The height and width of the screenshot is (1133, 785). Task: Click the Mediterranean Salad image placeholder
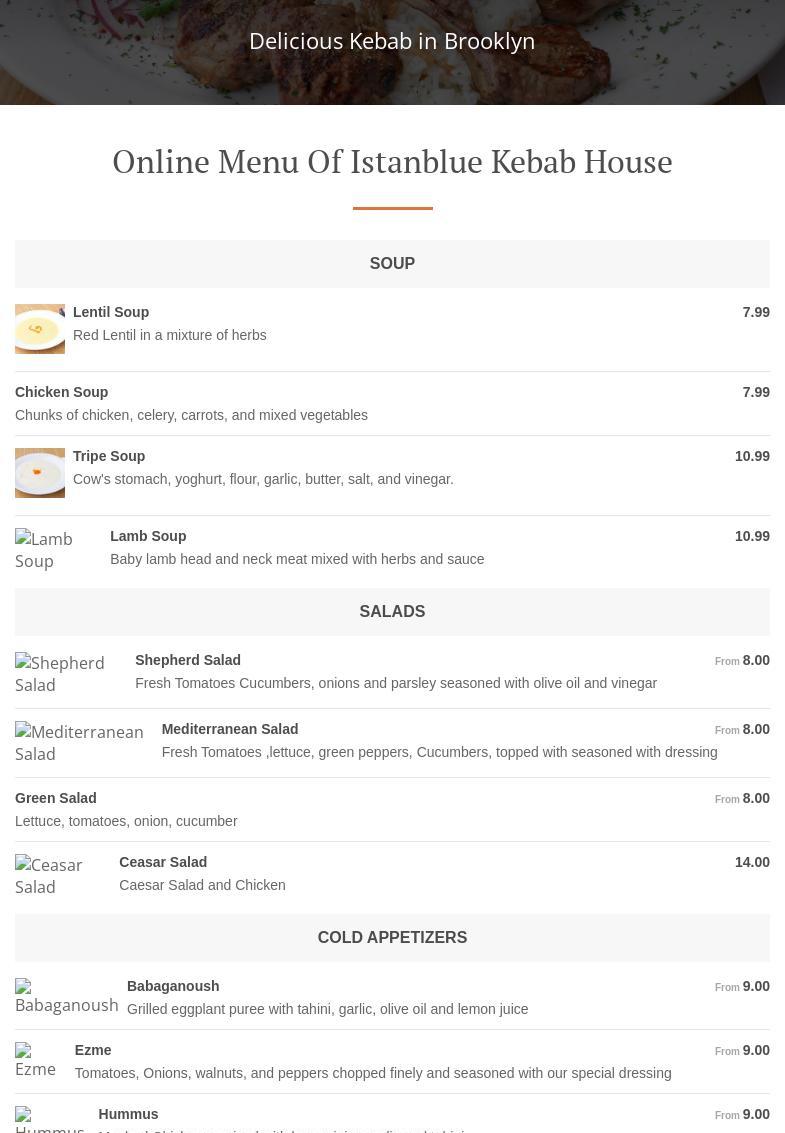click(80, 743)
